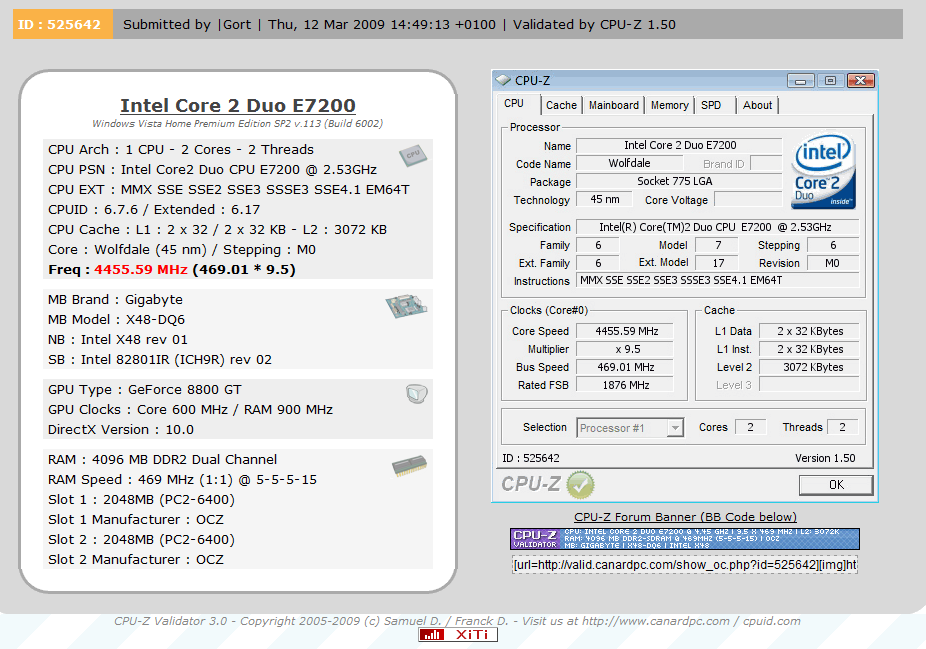Click the Intel Core 2 Duo logo
Screen dimensions: 926x649
823,172
